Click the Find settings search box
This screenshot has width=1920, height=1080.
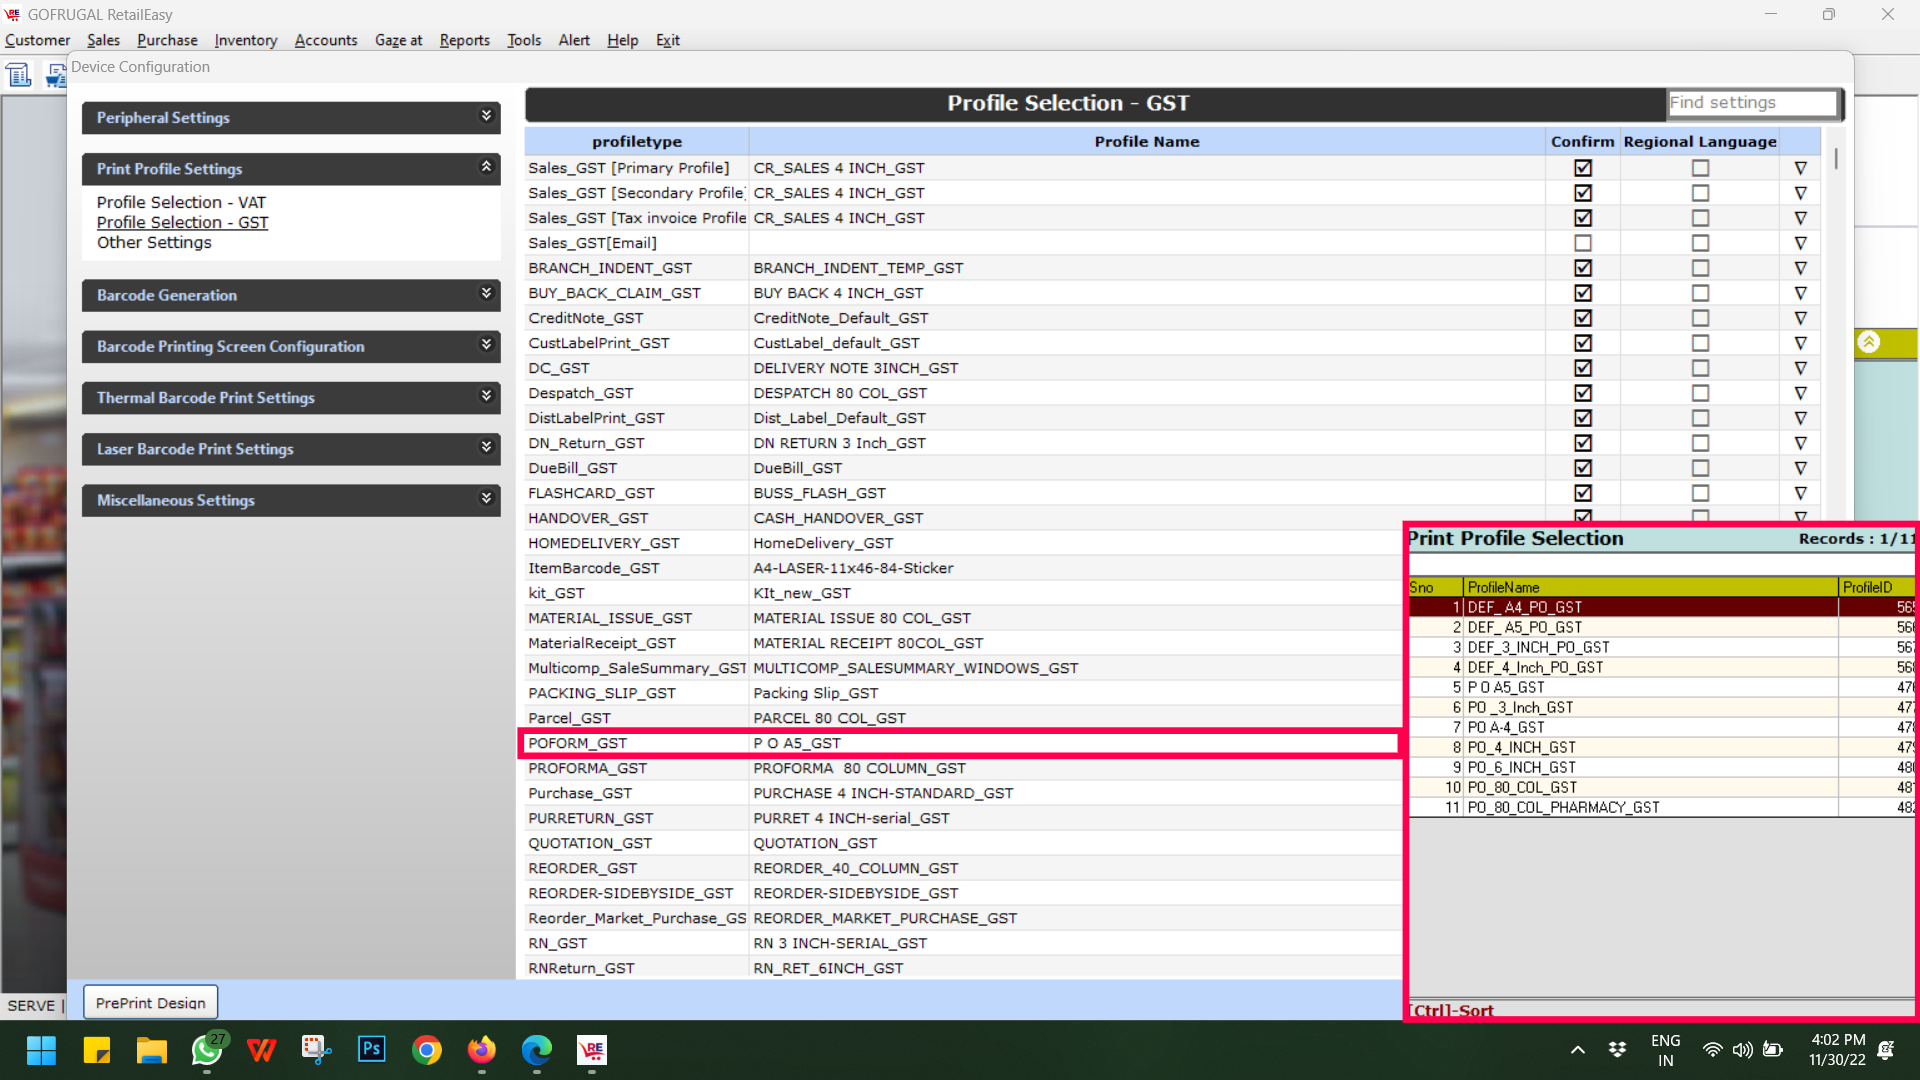tap(1752, 103)
